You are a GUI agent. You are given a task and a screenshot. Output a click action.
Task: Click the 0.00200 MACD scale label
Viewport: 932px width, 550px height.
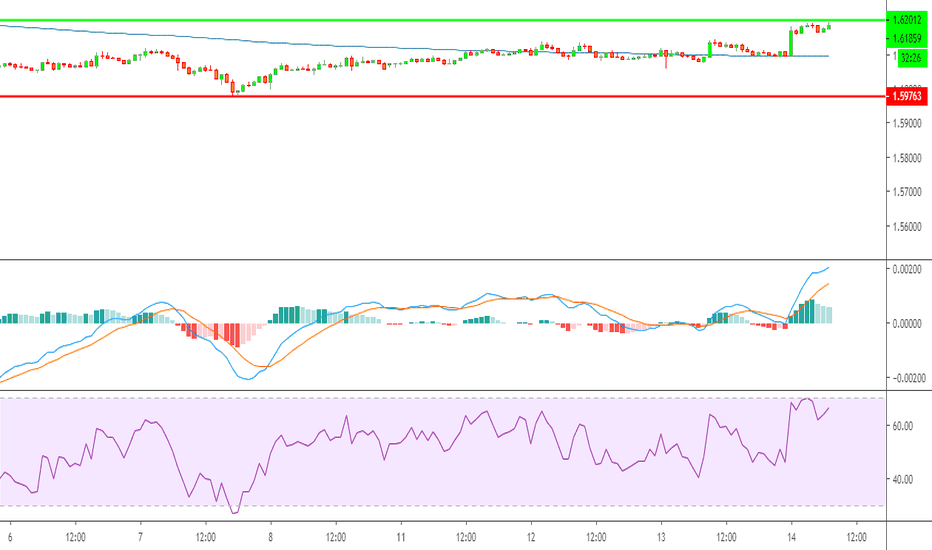tap(908, 270)
